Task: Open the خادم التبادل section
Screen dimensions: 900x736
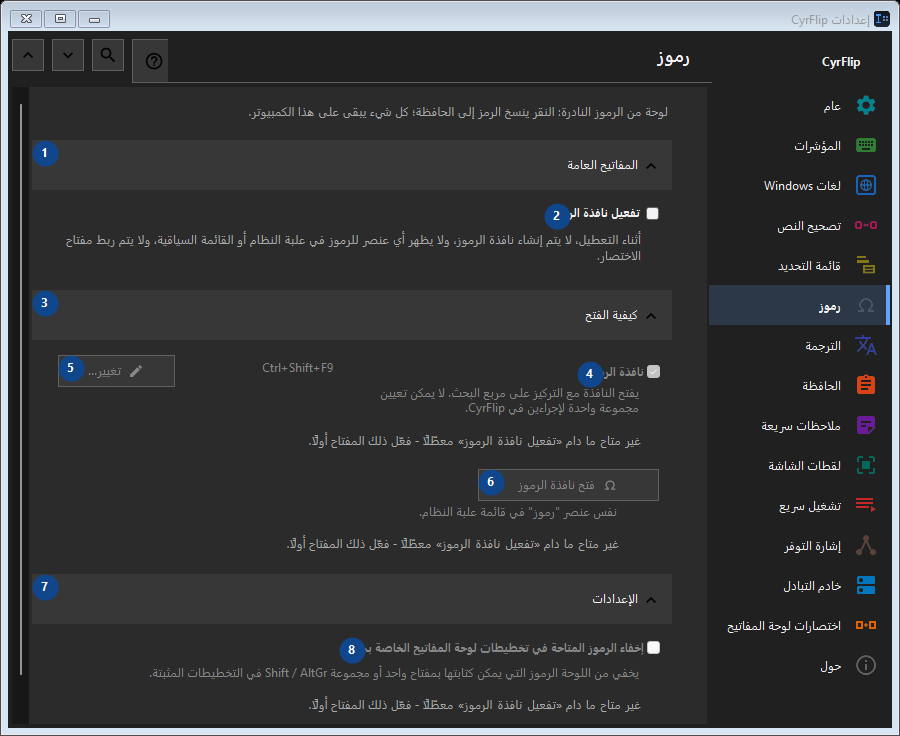Action: [x=800, y=585]
